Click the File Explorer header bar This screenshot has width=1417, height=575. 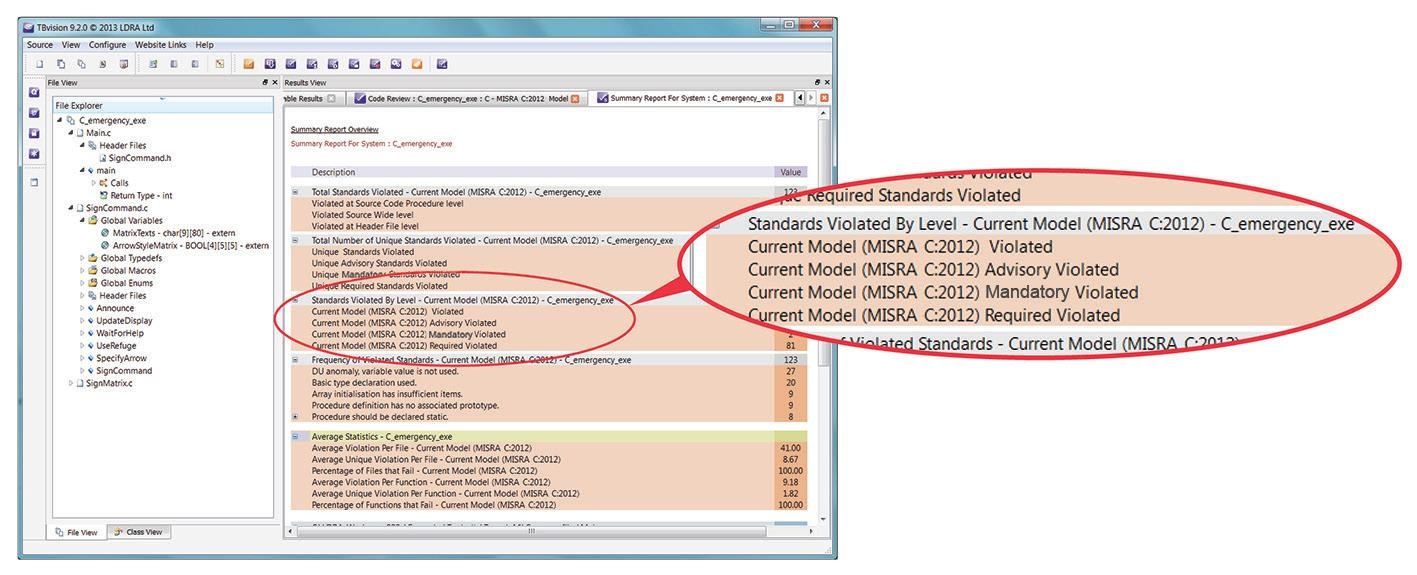tap(162, 105)
